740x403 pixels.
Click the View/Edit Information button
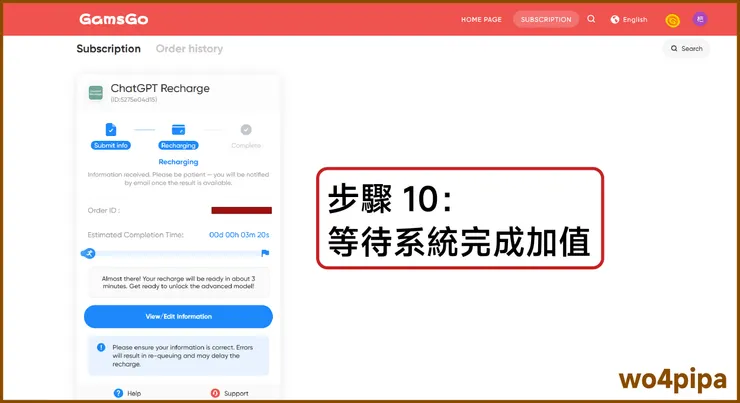point(178,317)
